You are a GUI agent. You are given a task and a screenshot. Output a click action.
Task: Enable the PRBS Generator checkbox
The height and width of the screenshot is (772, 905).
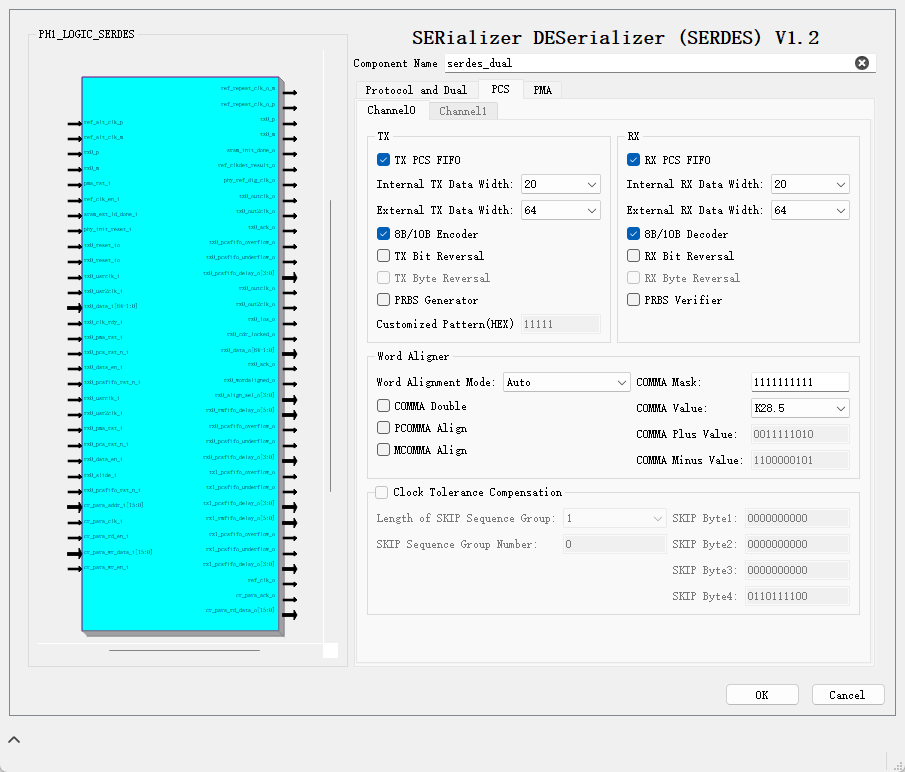pyautogui.click(x=383, y=299)
